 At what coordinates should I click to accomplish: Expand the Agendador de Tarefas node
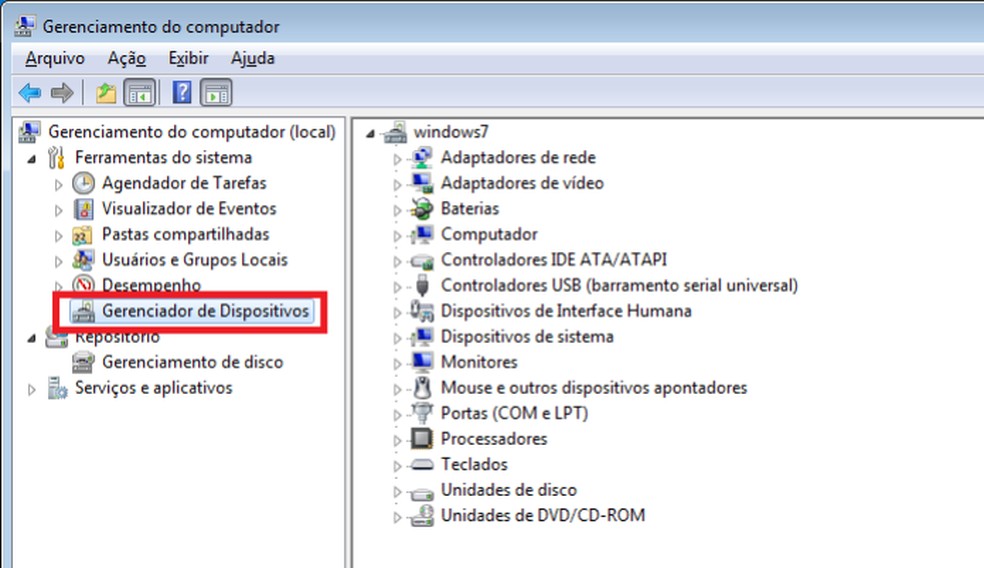click(58, 185)
